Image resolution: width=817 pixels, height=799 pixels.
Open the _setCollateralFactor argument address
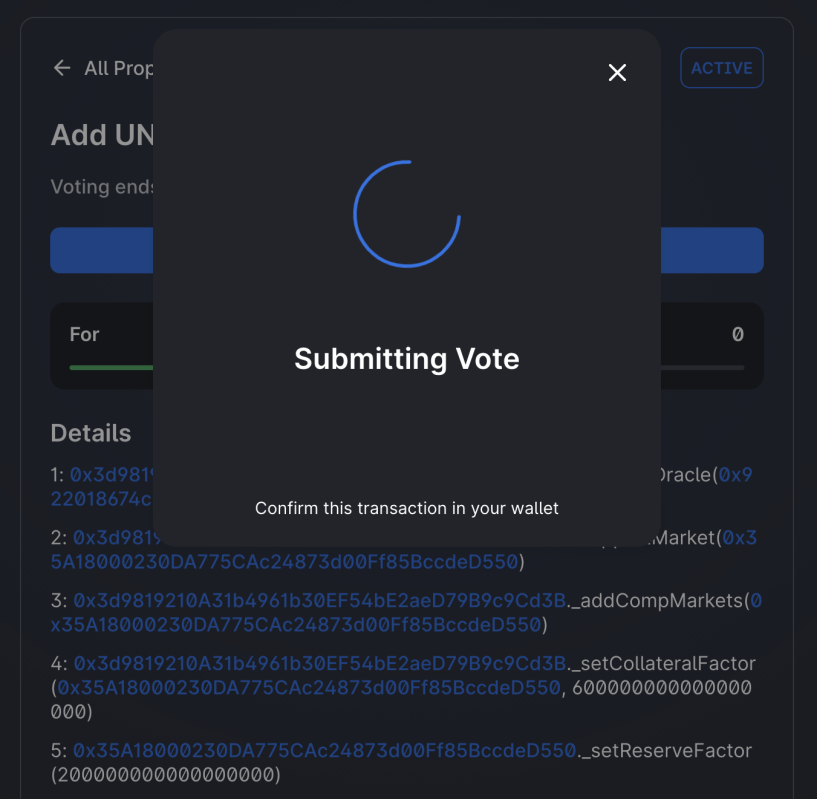point(309,688)
